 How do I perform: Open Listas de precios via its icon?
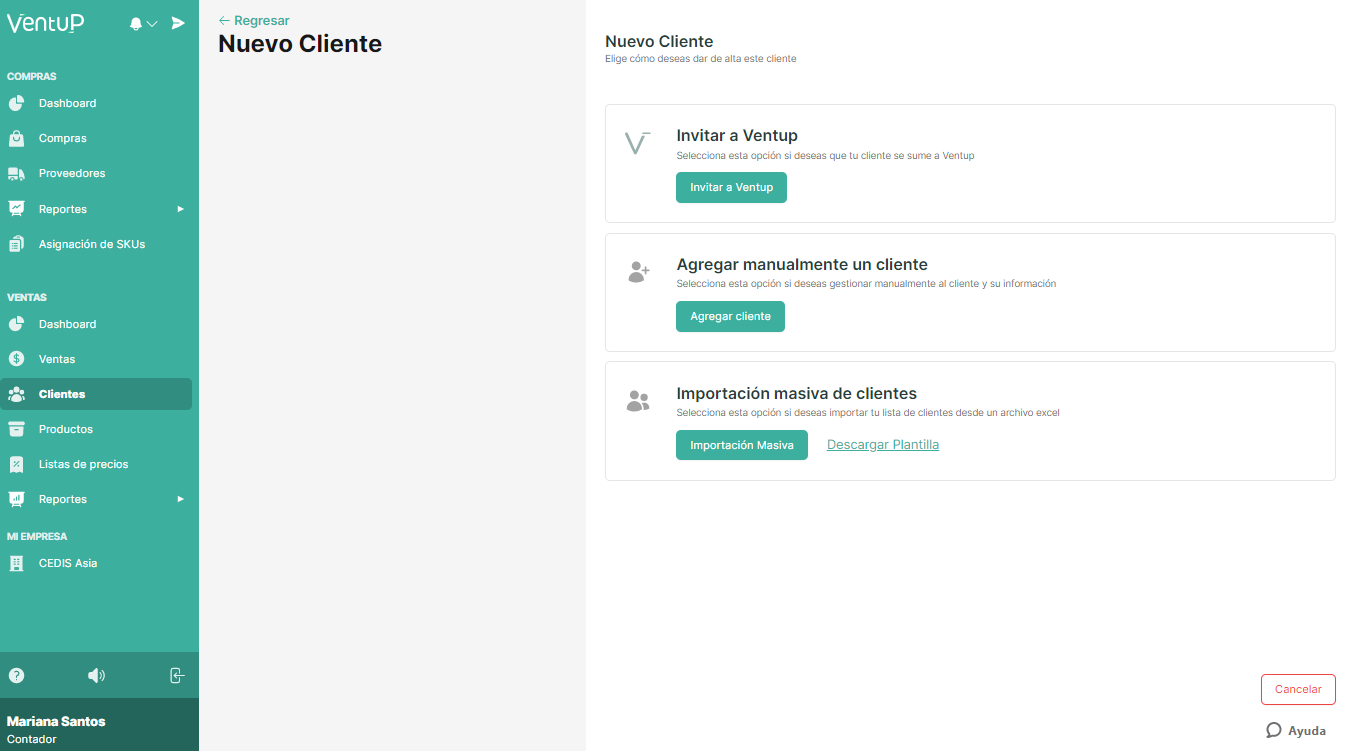click(x=17, y=463)
